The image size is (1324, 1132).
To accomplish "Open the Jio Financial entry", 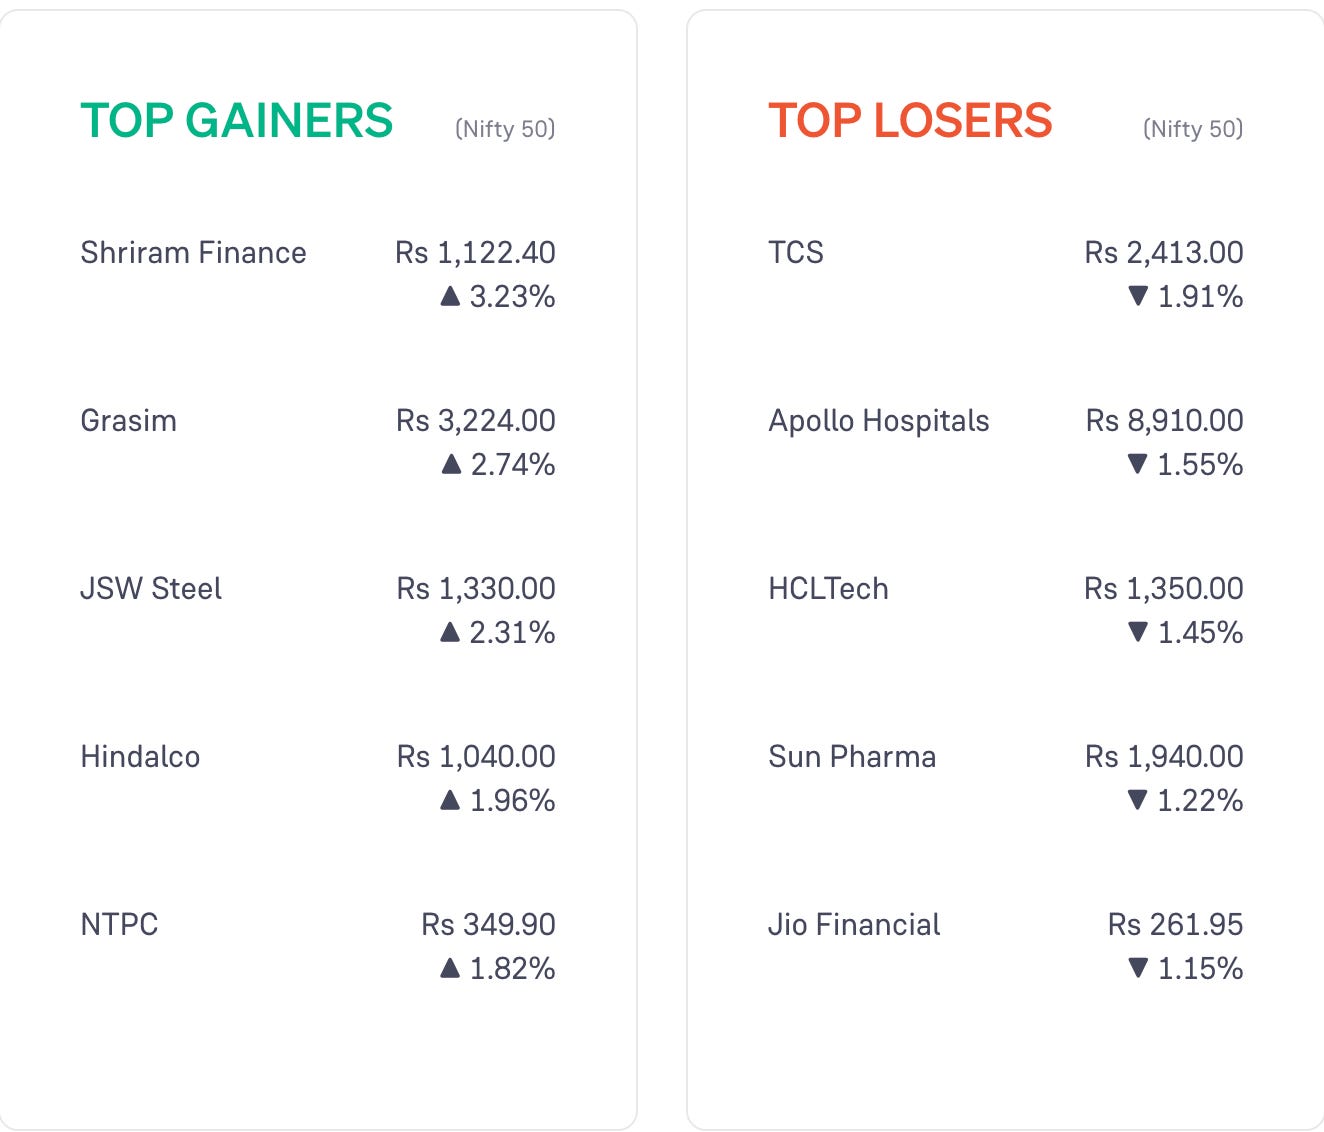I will [x=854, y=924].
